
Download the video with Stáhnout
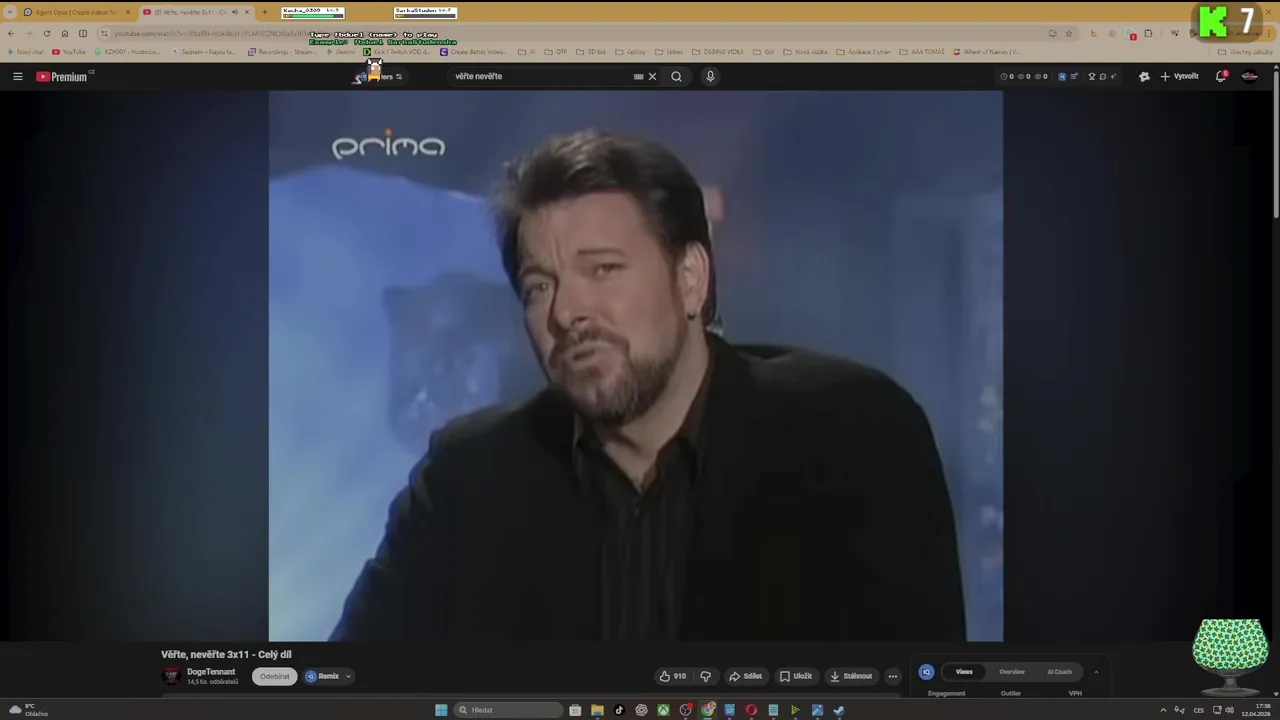pos(851,676)
